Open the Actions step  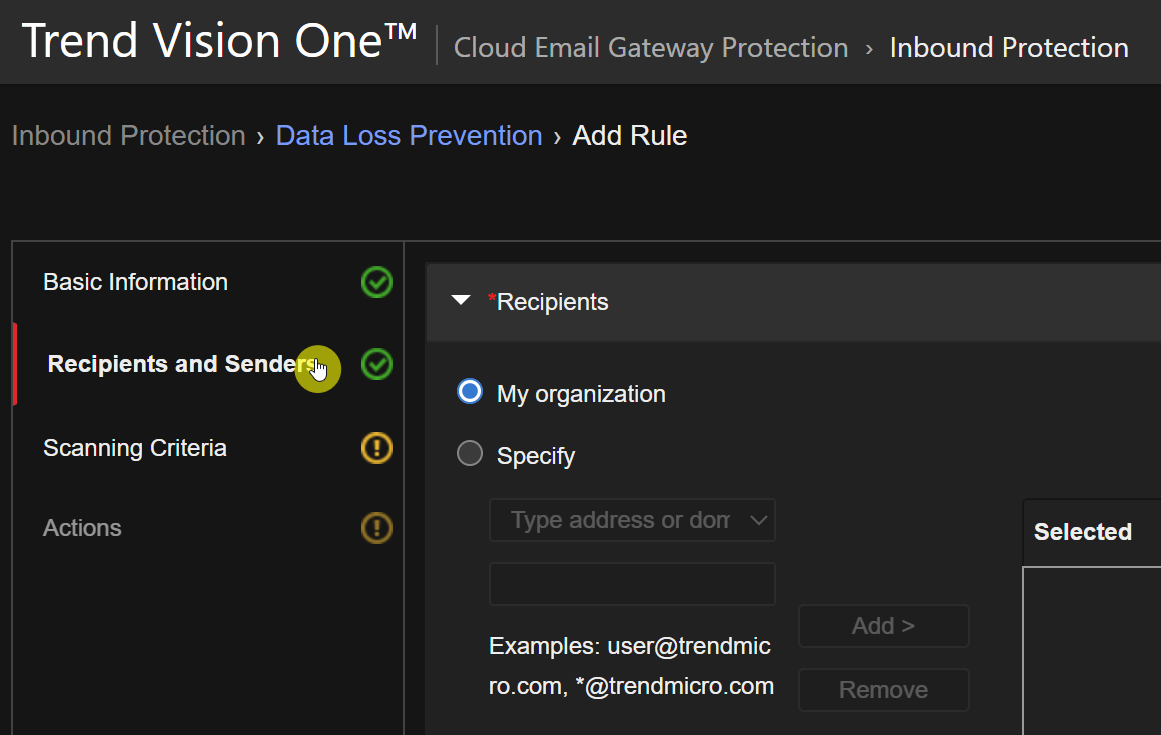(x=82, y=528)
